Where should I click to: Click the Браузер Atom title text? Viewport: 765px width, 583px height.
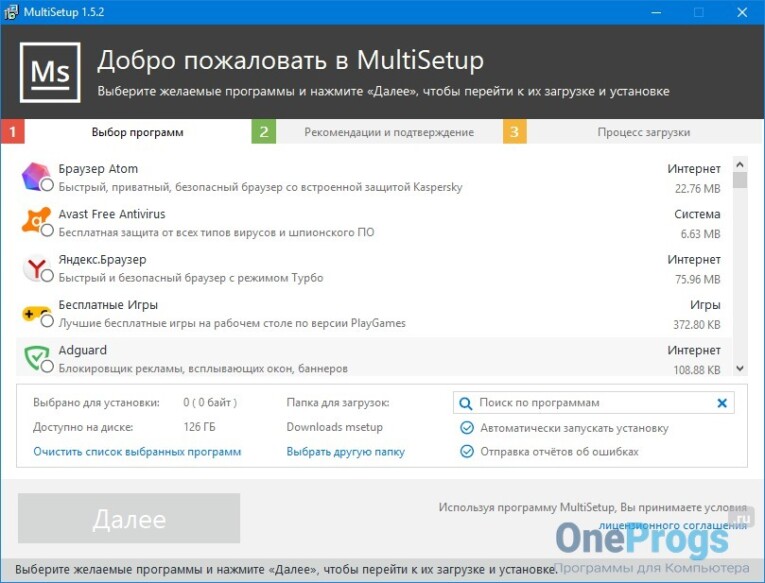98,169
